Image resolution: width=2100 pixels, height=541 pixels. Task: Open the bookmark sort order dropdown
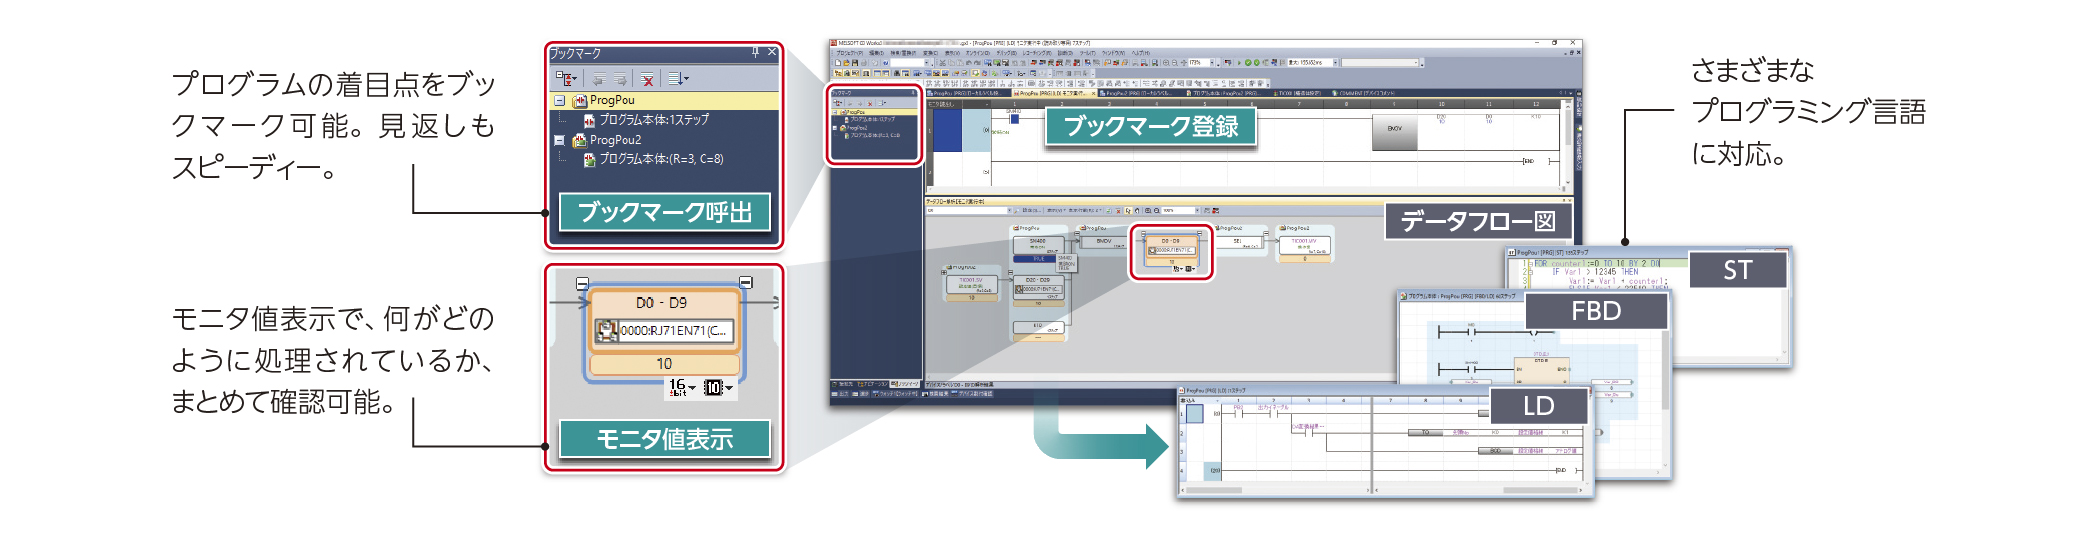click(x=678, y=79)
